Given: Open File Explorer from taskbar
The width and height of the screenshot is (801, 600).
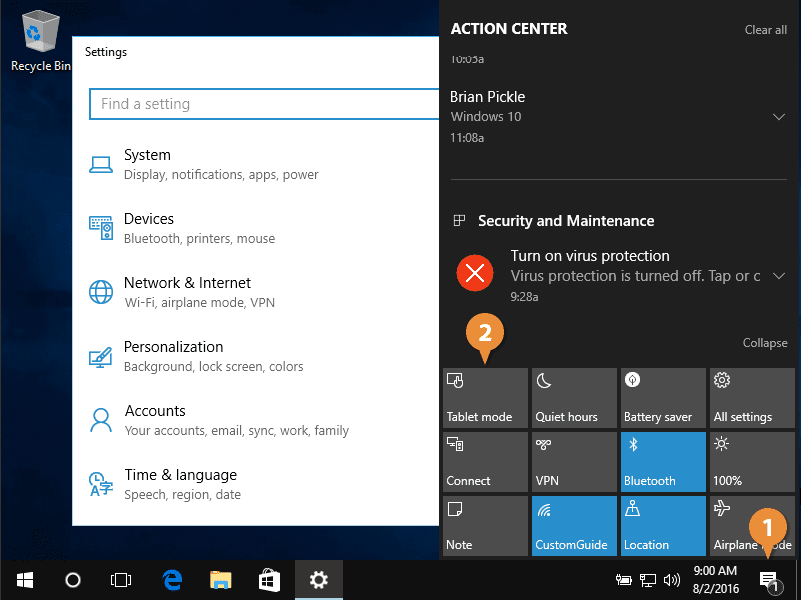Looking at the screenshot, I should click(221, 580).
